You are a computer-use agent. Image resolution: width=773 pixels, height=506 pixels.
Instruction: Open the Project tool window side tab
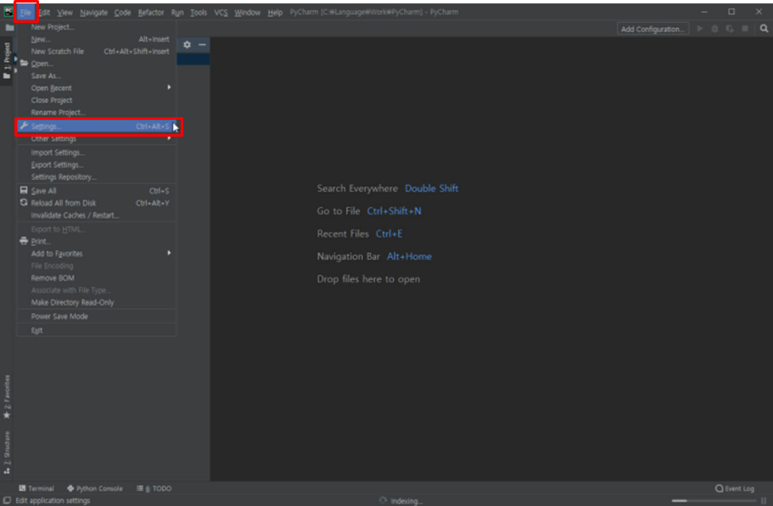point(6,60)
